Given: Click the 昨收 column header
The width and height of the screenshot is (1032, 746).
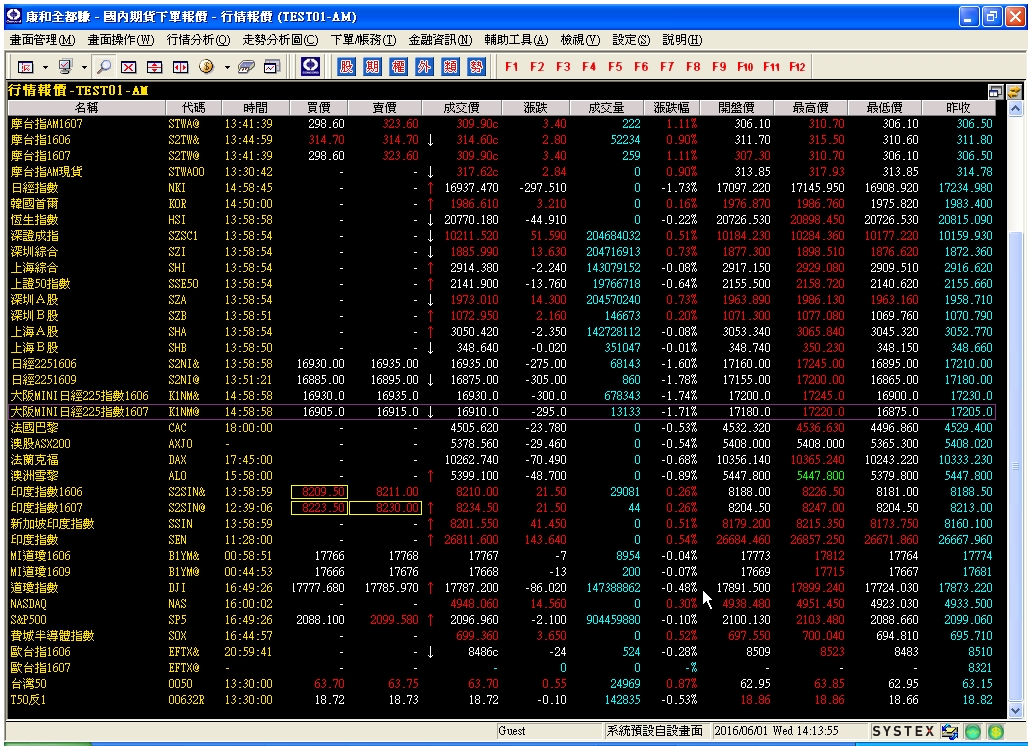Looking at the screenshot, I should 958,107.
